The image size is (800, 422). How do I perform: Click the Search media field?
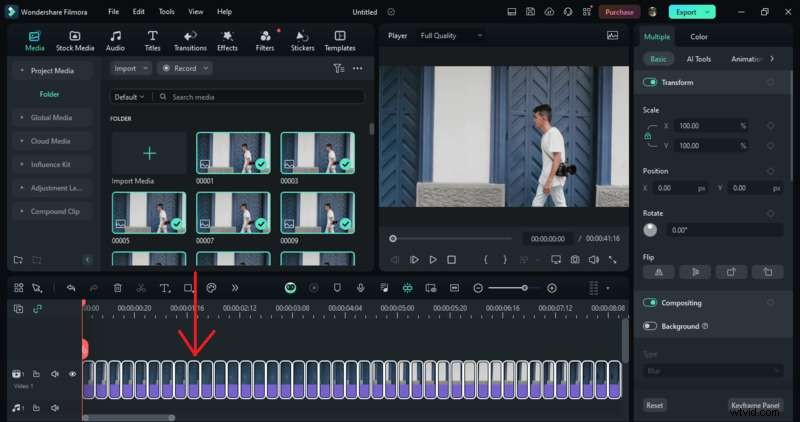coord(261,96)
